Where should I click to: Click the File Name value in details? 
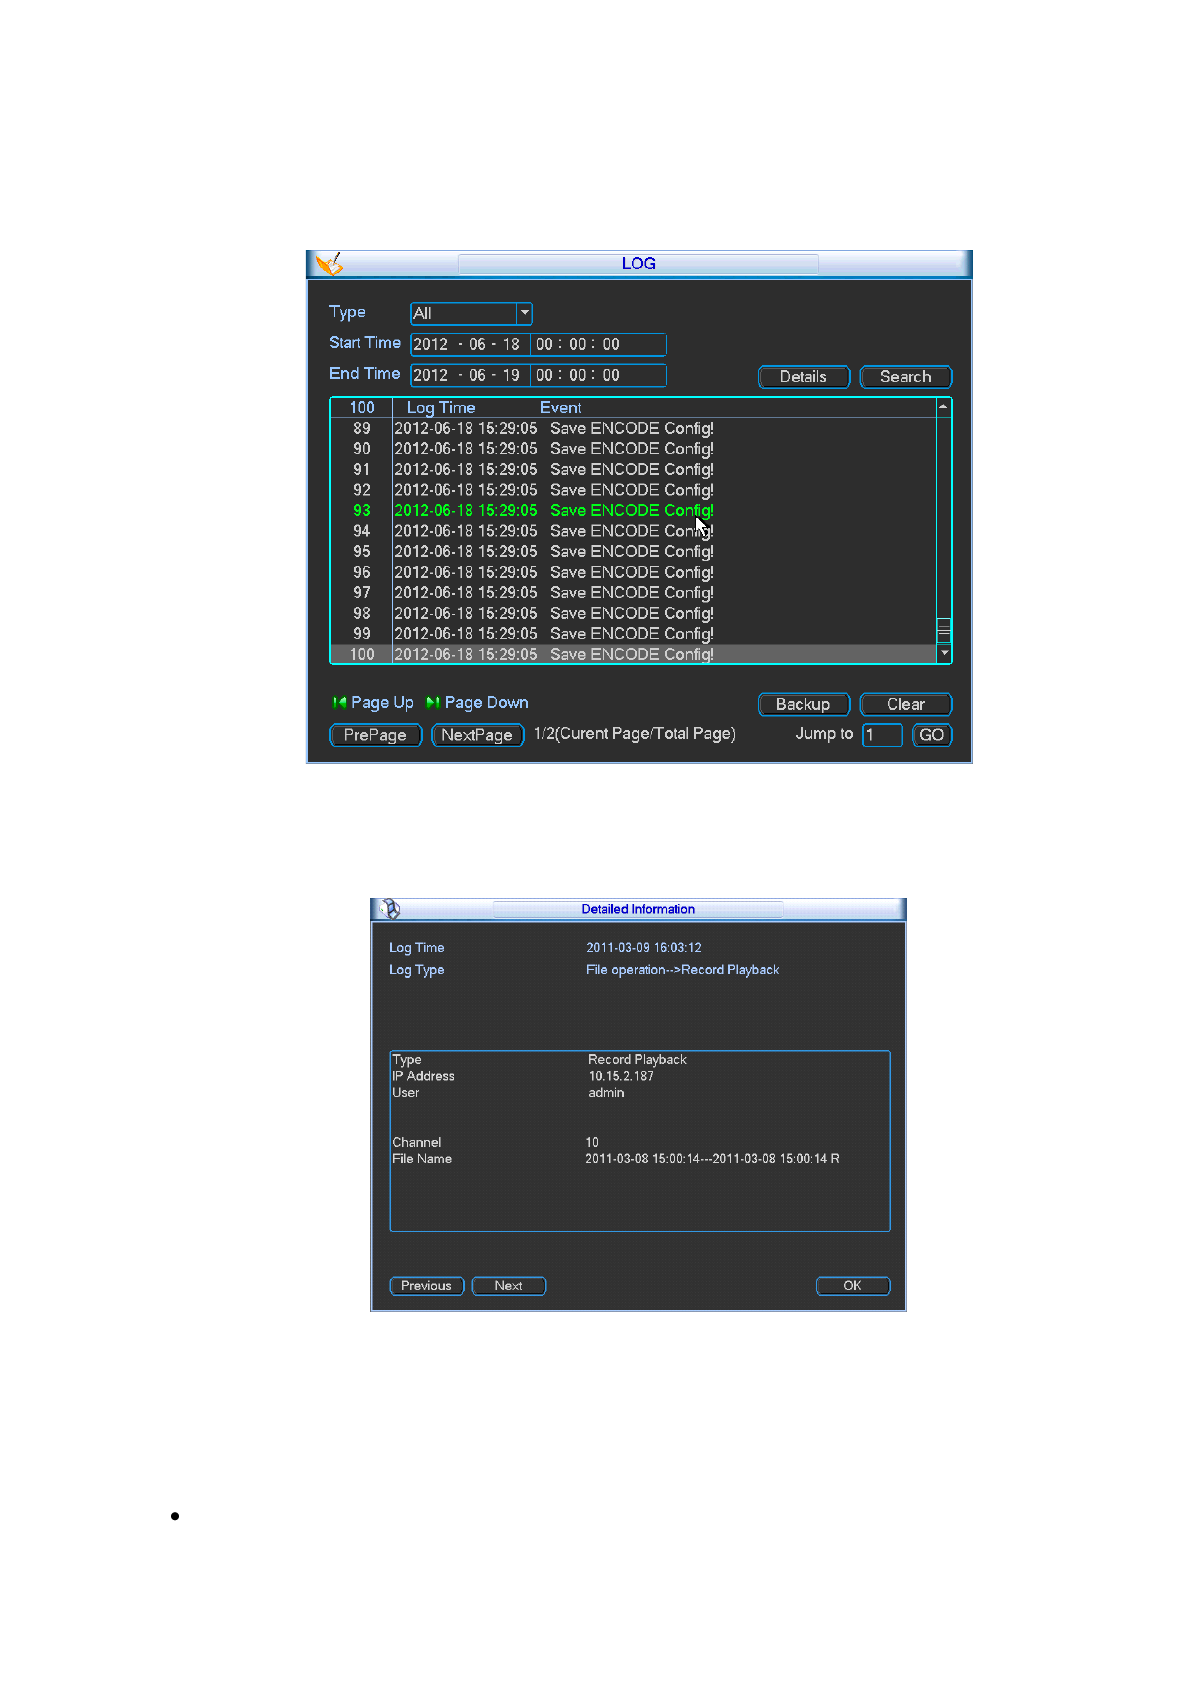point(712,1159)
